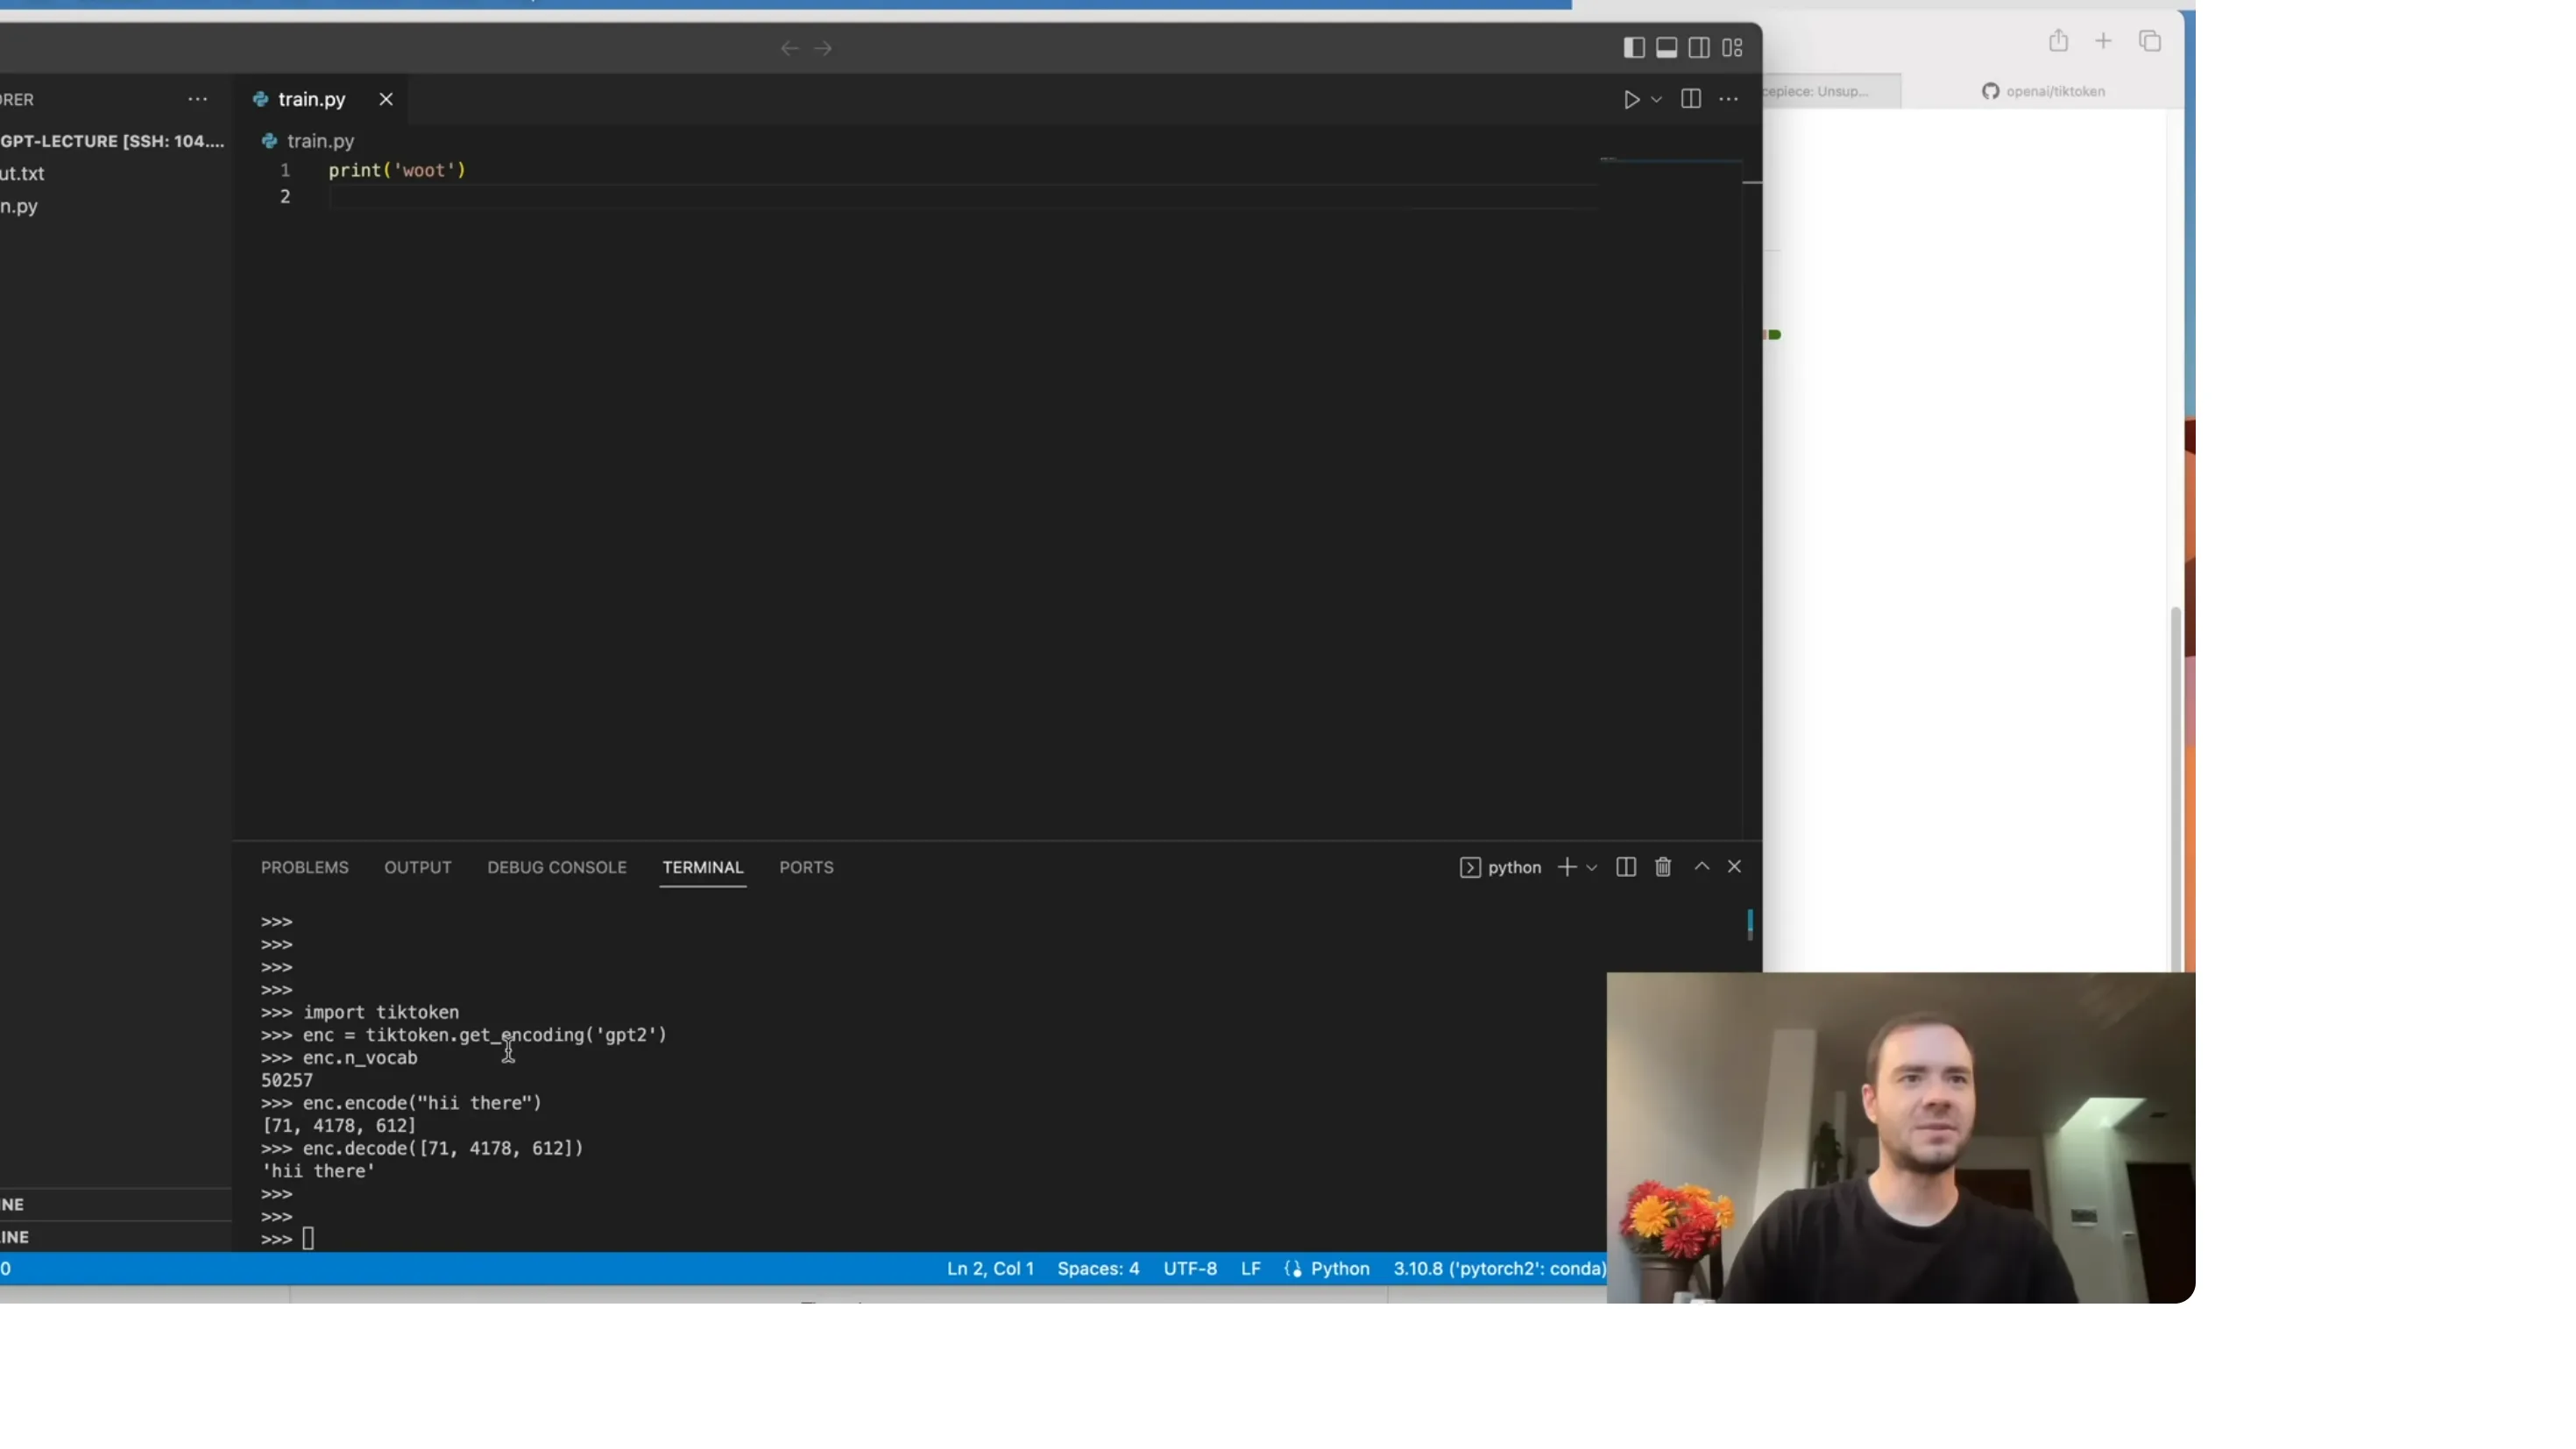Run the Python file with play icon
The height and width of the screenshot is (1449, 2576).
[1631, 99]
